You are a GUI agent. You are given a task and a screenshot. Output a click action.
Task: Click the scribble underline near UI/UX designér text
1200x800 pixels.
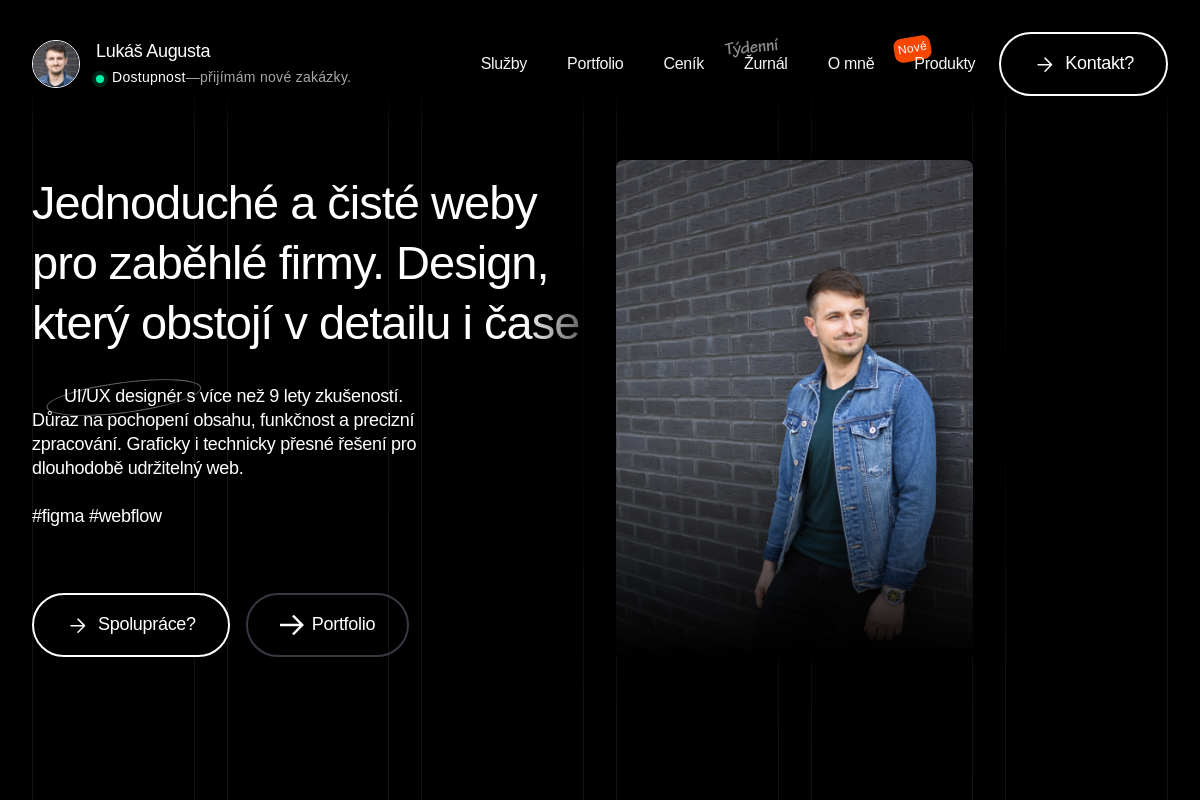click(x=123, y=398)
